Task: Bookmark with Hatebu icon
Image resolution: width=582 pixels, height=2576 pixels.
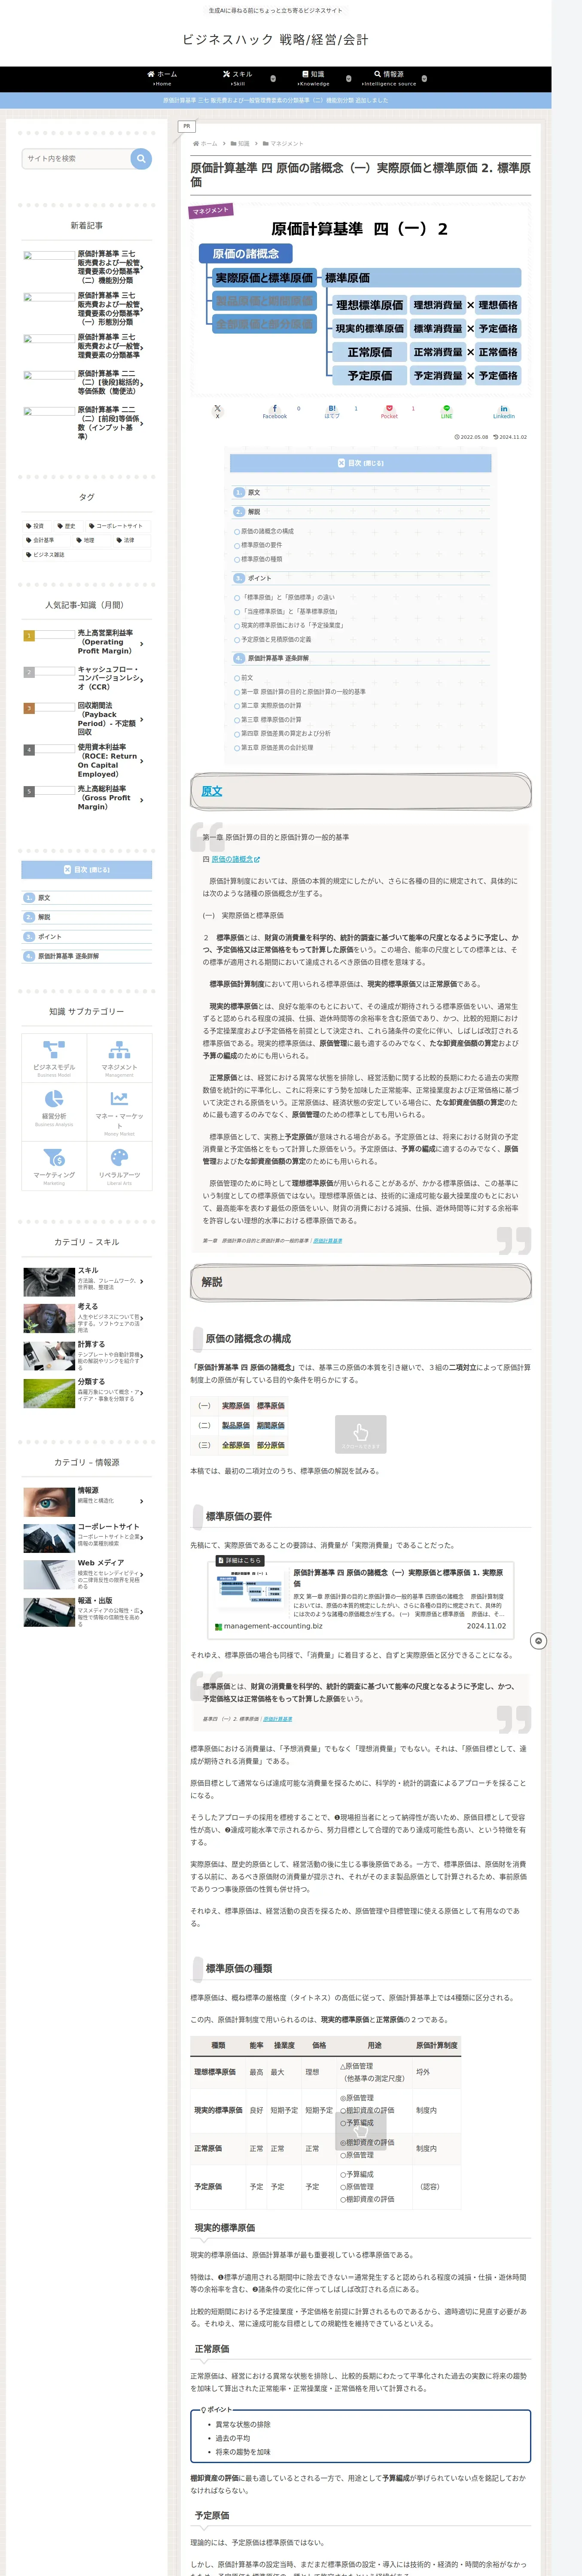Action: coord(332,411)
